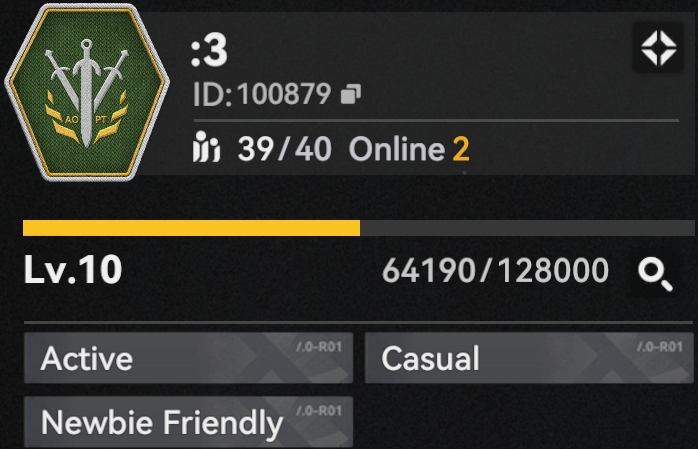Click the /.0-R01 code on the Active tag
The image size is (698, 449).
pos(319,347)
